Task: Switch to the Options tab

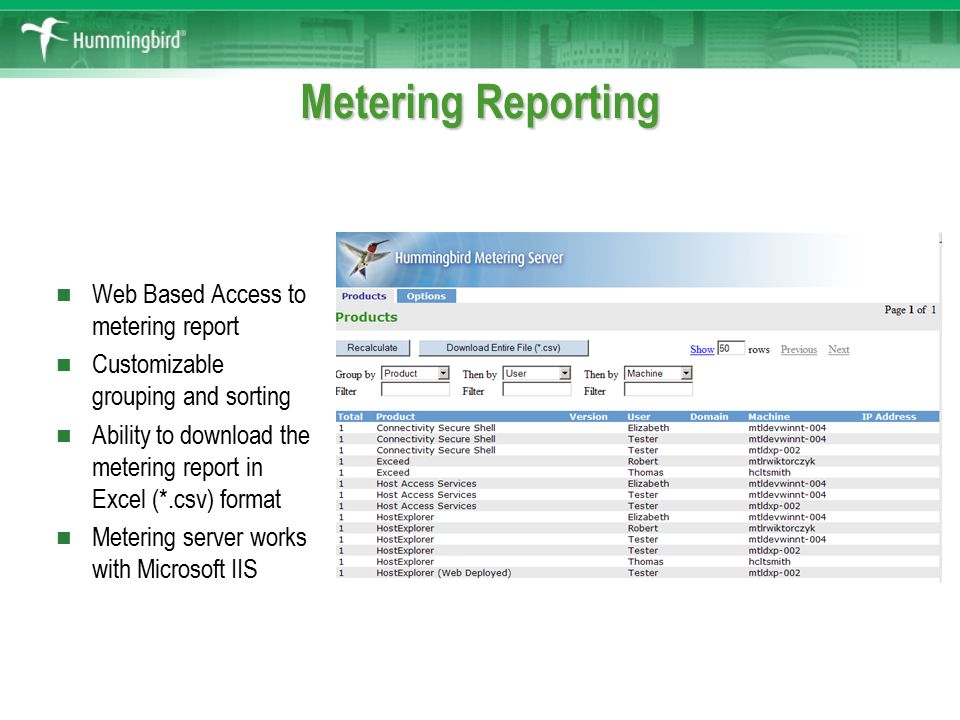Action: pos(426,296)
